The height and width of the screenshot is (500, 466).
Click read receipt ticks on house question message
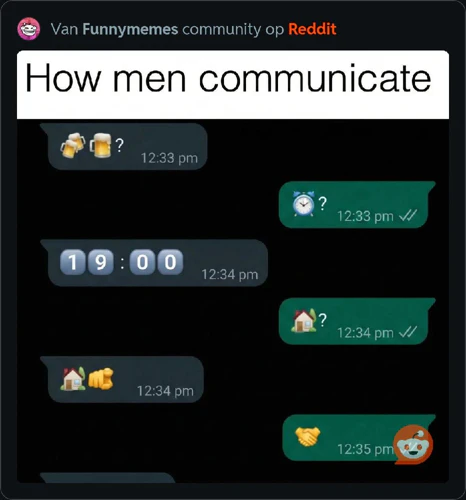pos(408,332)
